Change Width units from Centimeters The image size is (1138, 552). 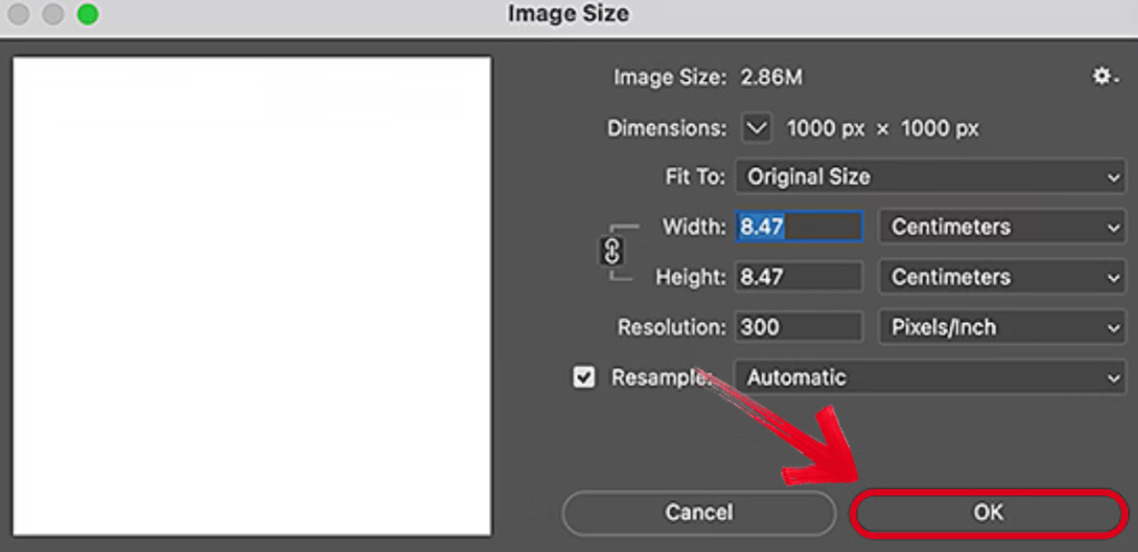tap(1002, 227)
